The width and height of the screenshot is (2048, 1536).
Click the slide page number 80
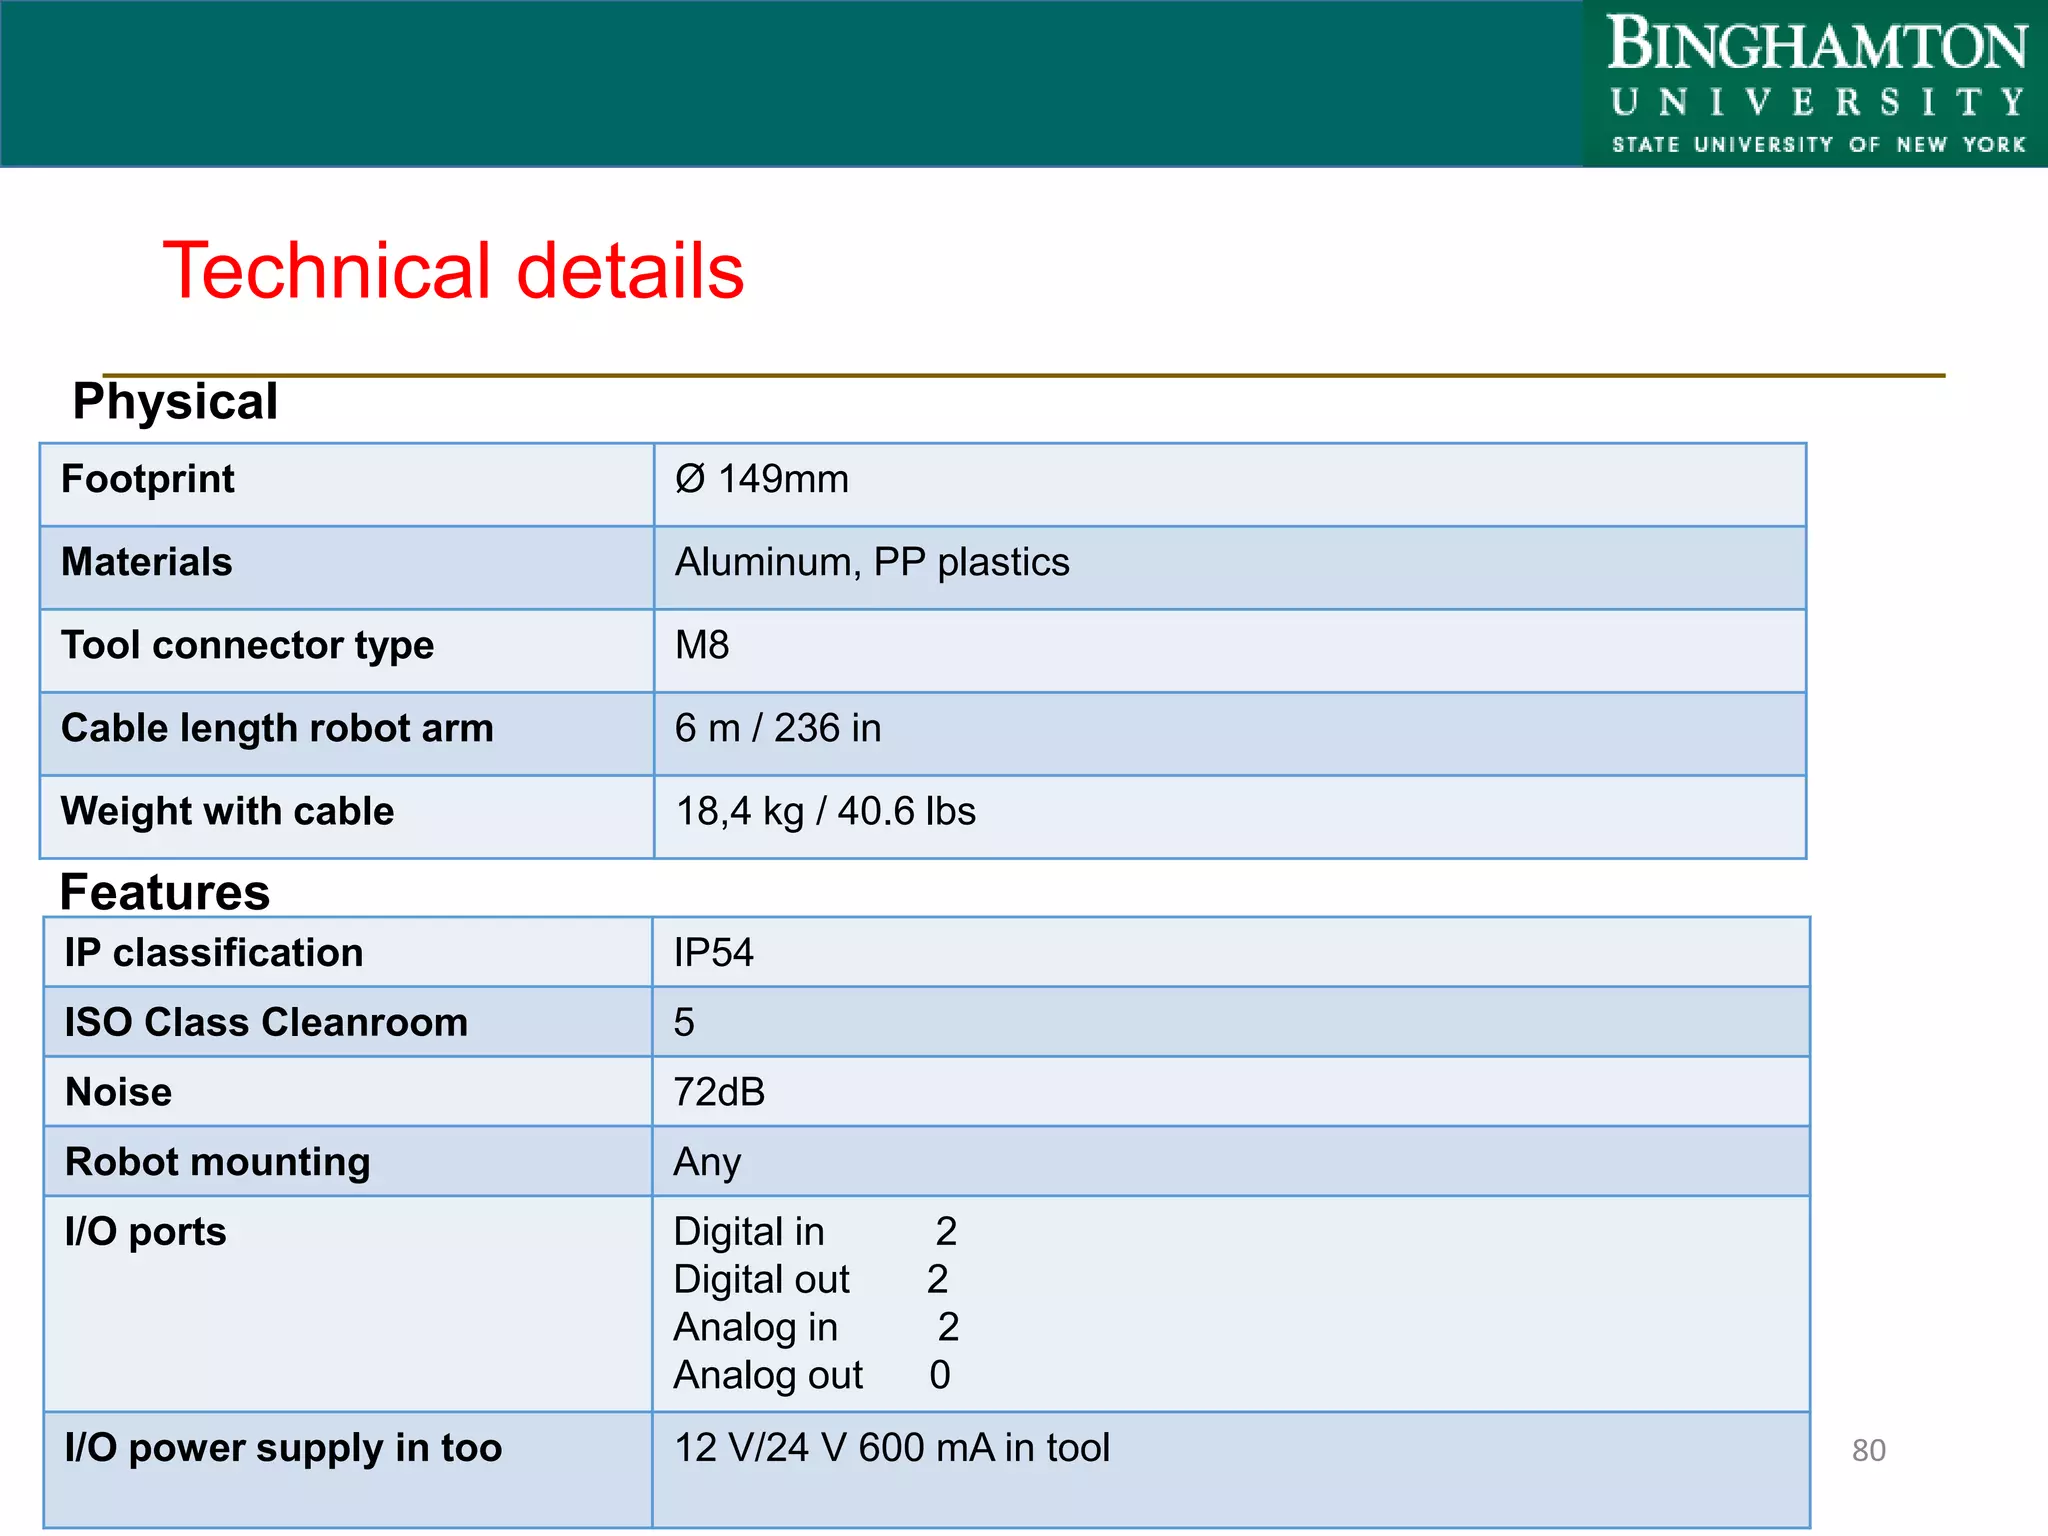1868,1450
